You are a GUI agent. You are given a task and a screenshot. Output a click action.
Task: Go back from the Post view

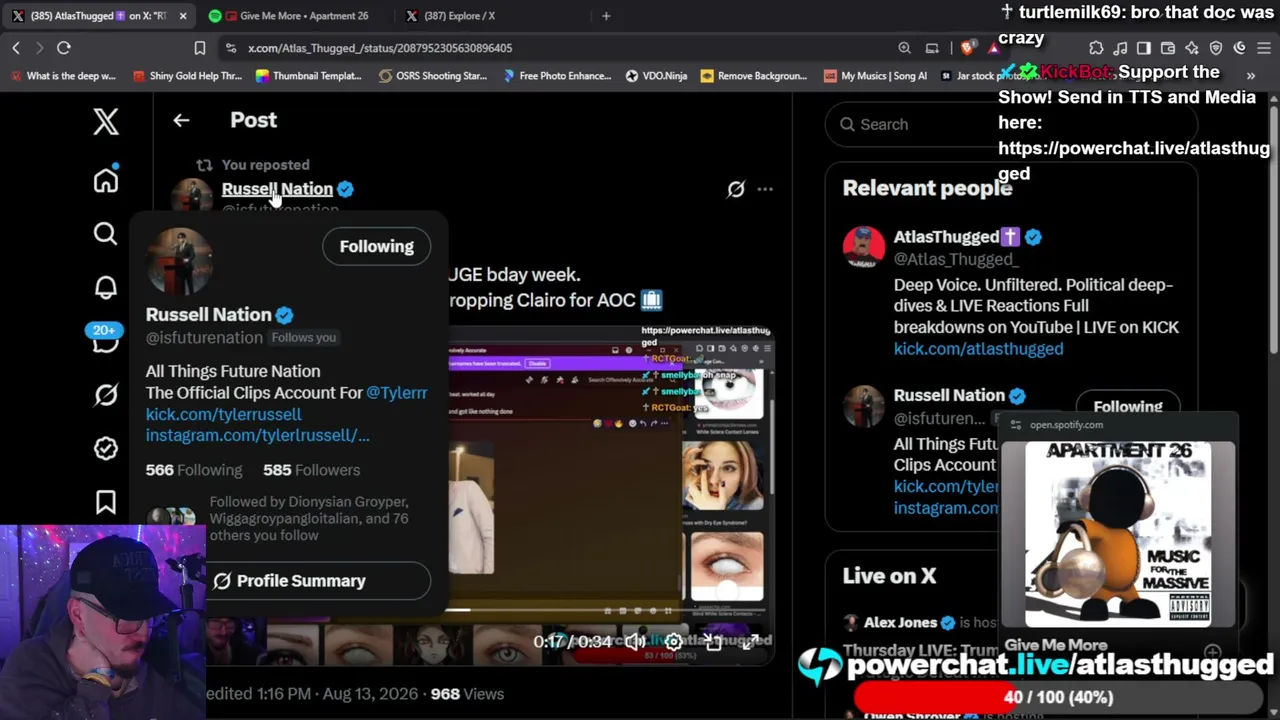pos(181,120)
